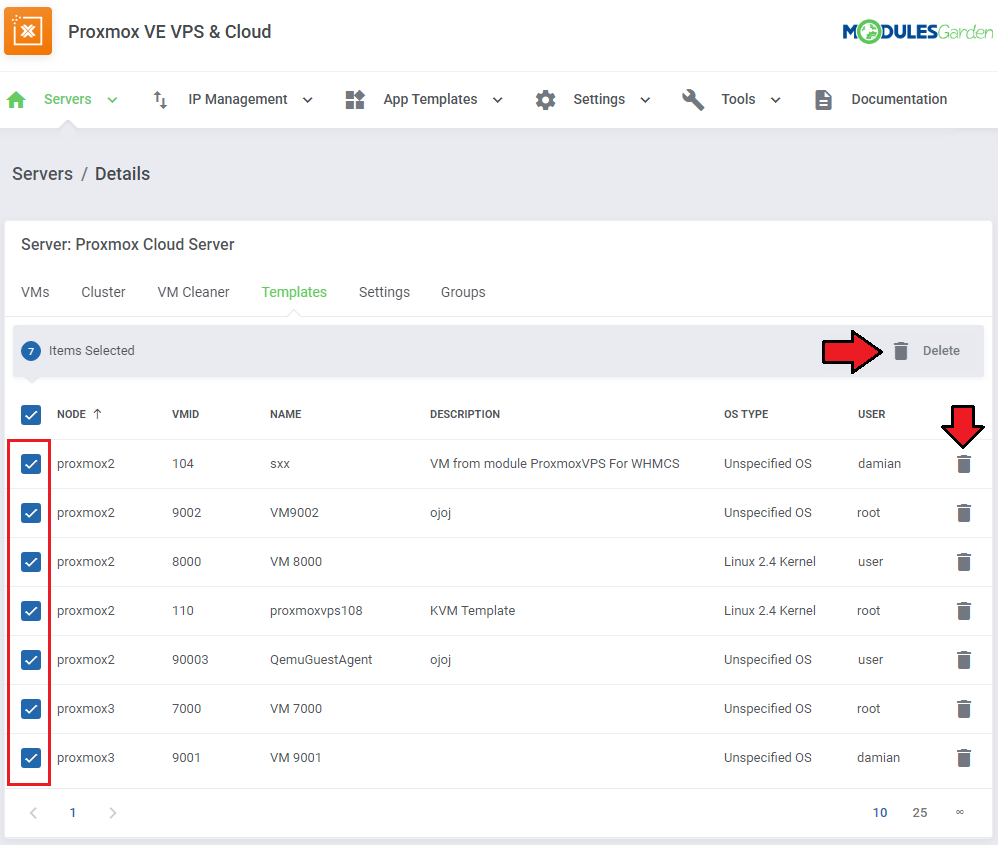Expand the IP Management dropdown chevron
Image resolution: width=998 pixels, height=845 pixels.
coord(307,100)
